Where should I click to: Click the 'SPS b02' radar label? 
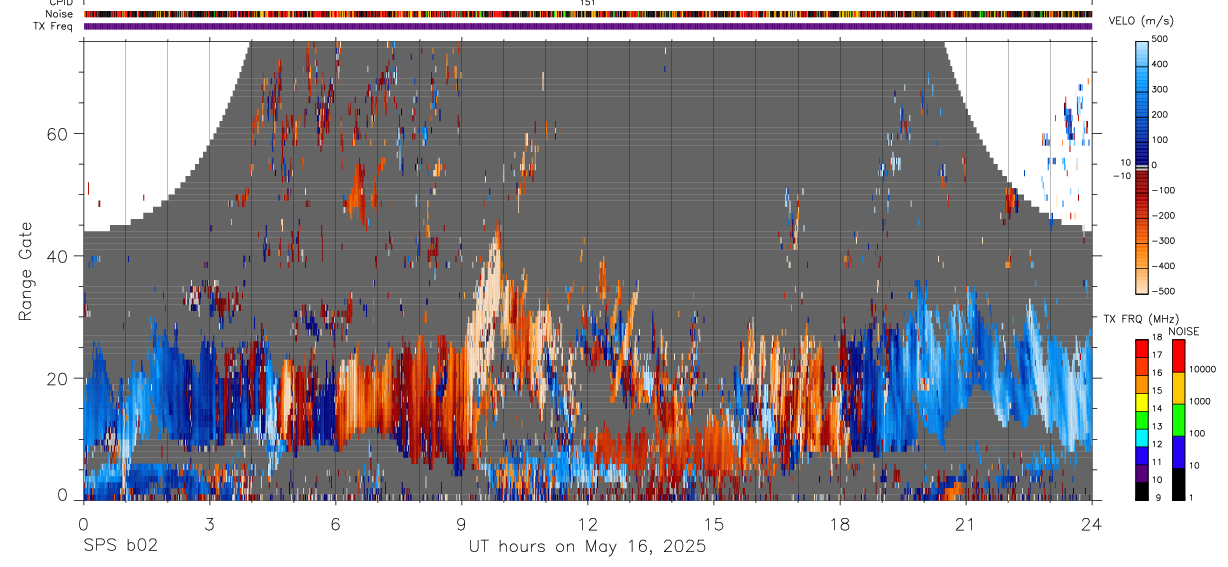(119, 547)
